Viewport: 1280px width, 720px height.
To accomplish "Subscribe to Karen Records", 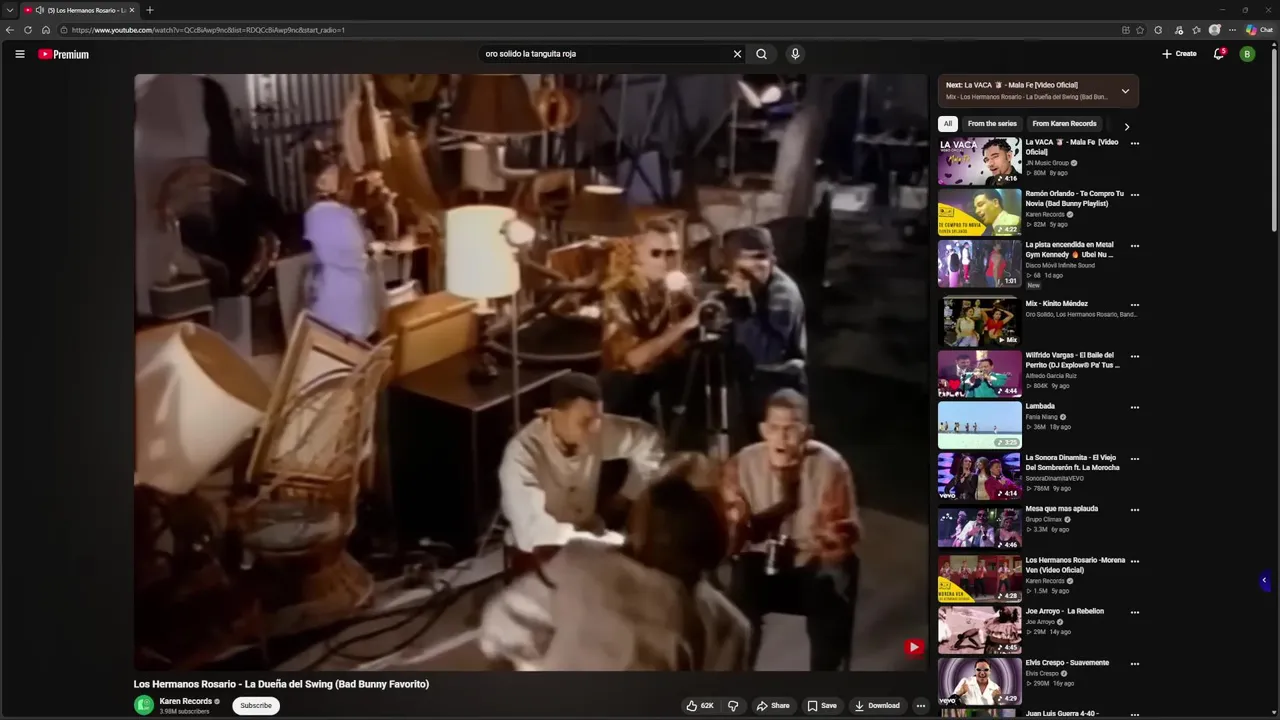I will 256,706.
